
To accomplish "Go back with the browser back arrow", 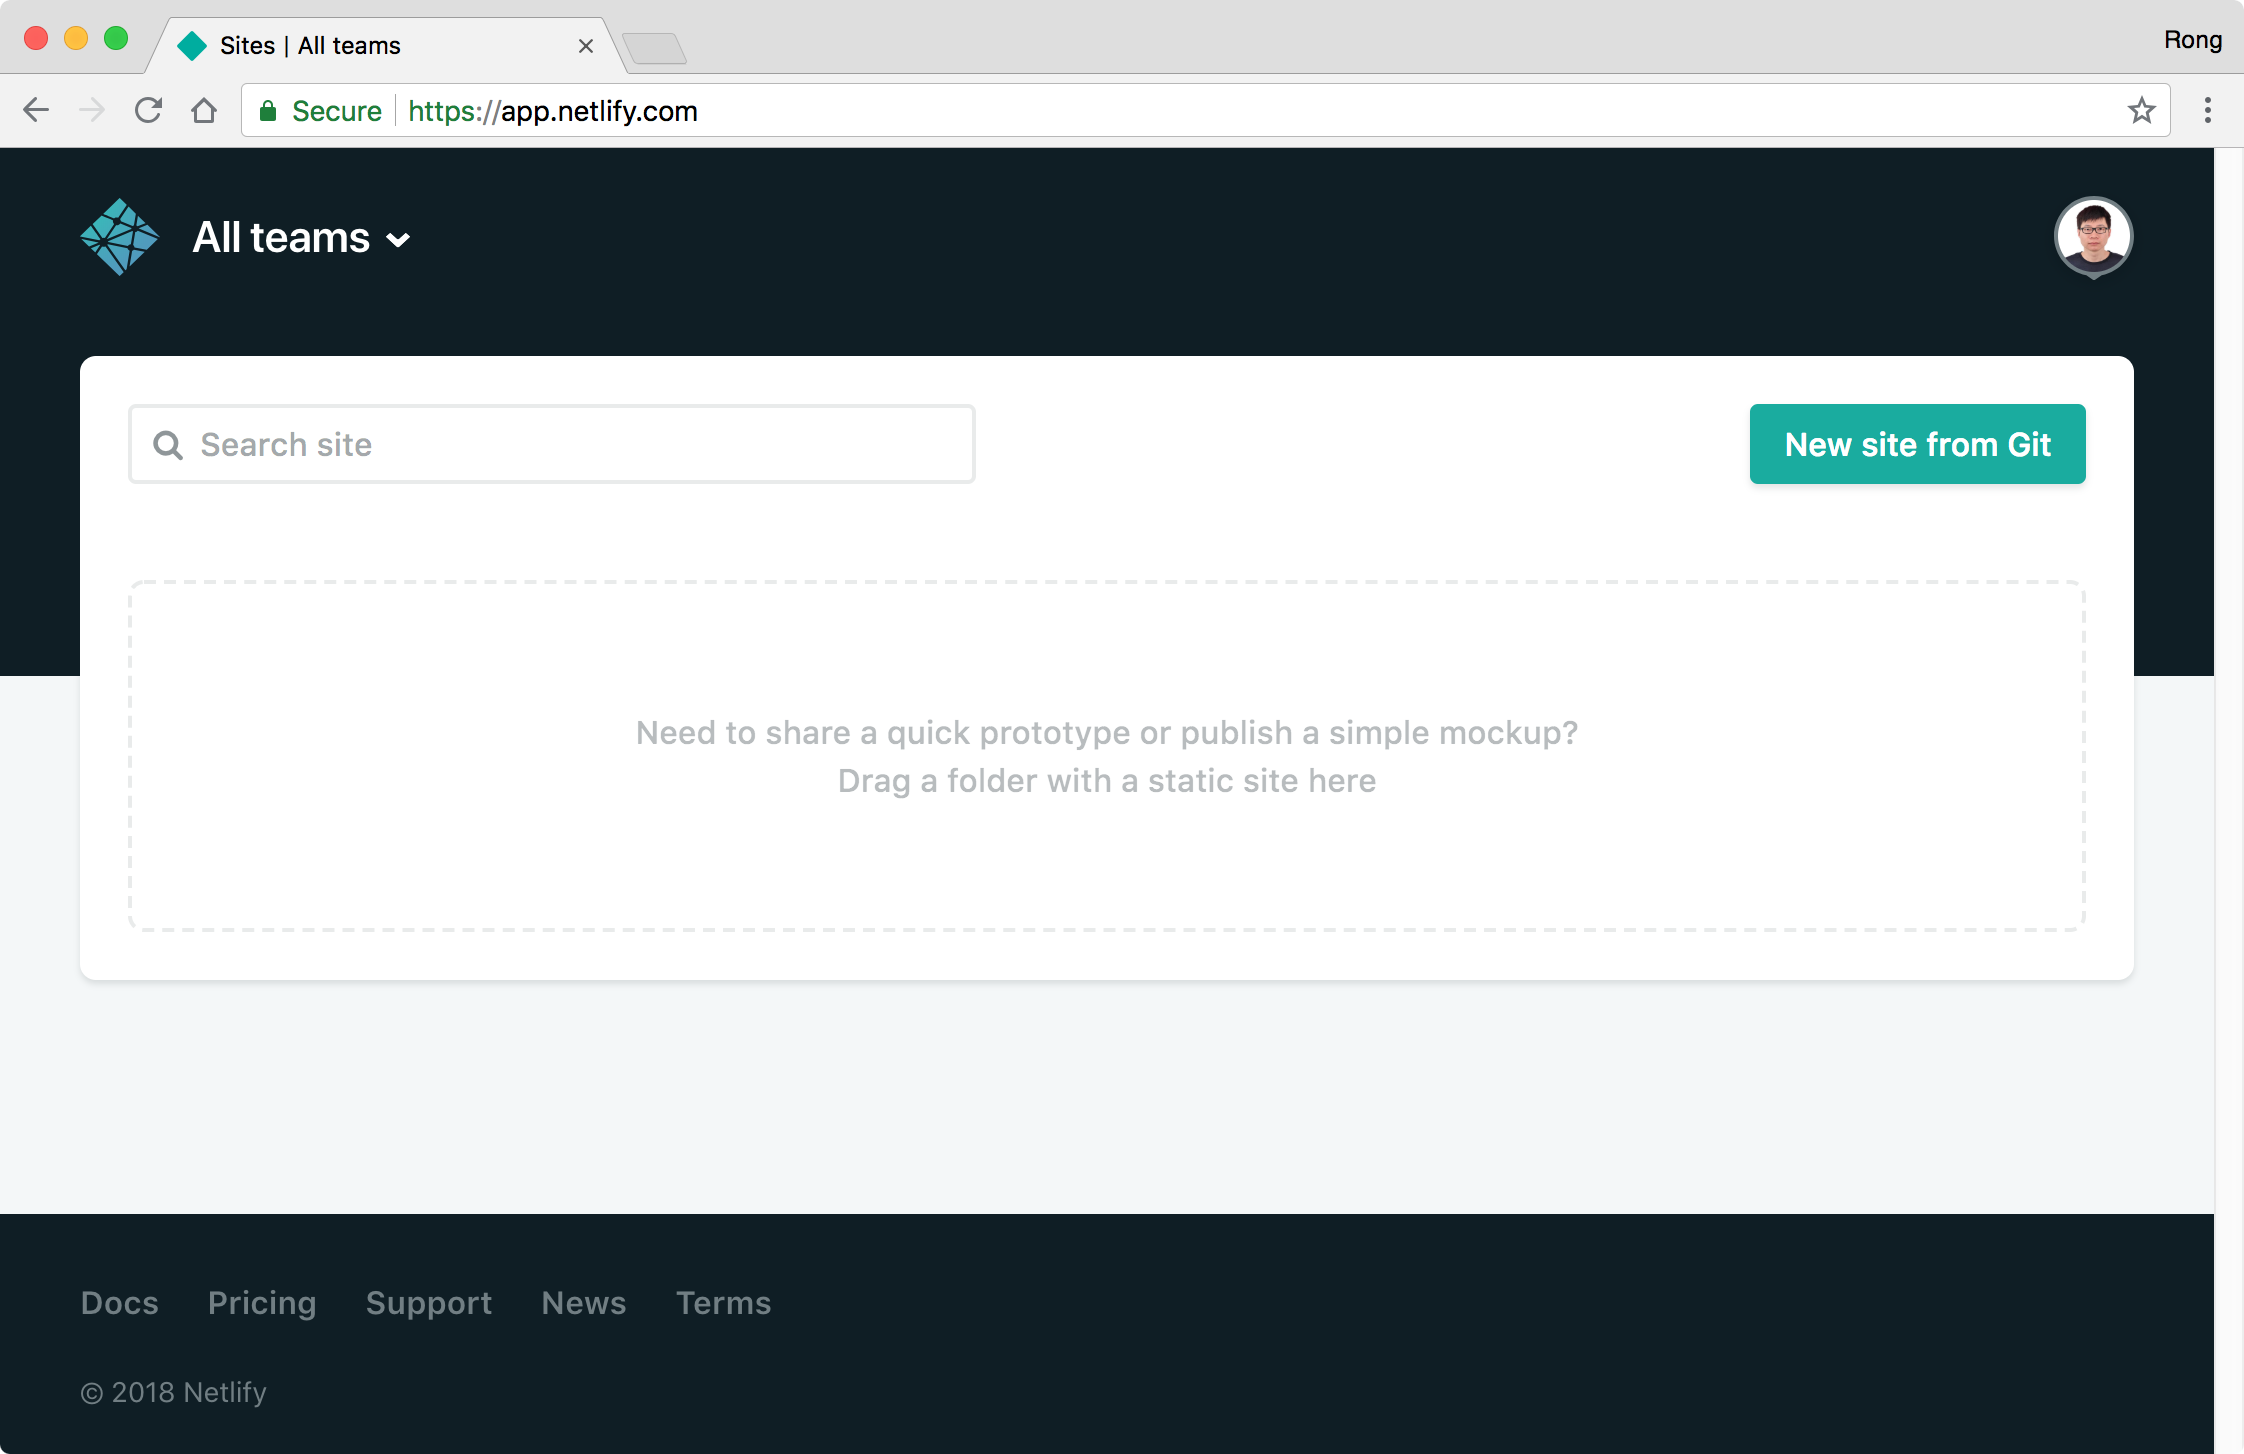I will click(x=36, y=110).
